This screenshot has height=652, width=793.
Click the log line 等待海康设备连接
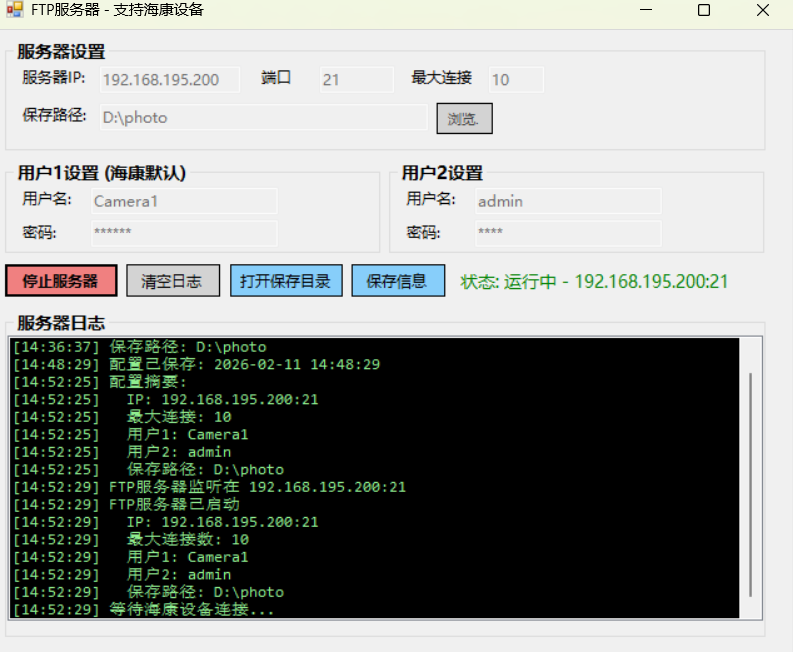pos(190,609)
